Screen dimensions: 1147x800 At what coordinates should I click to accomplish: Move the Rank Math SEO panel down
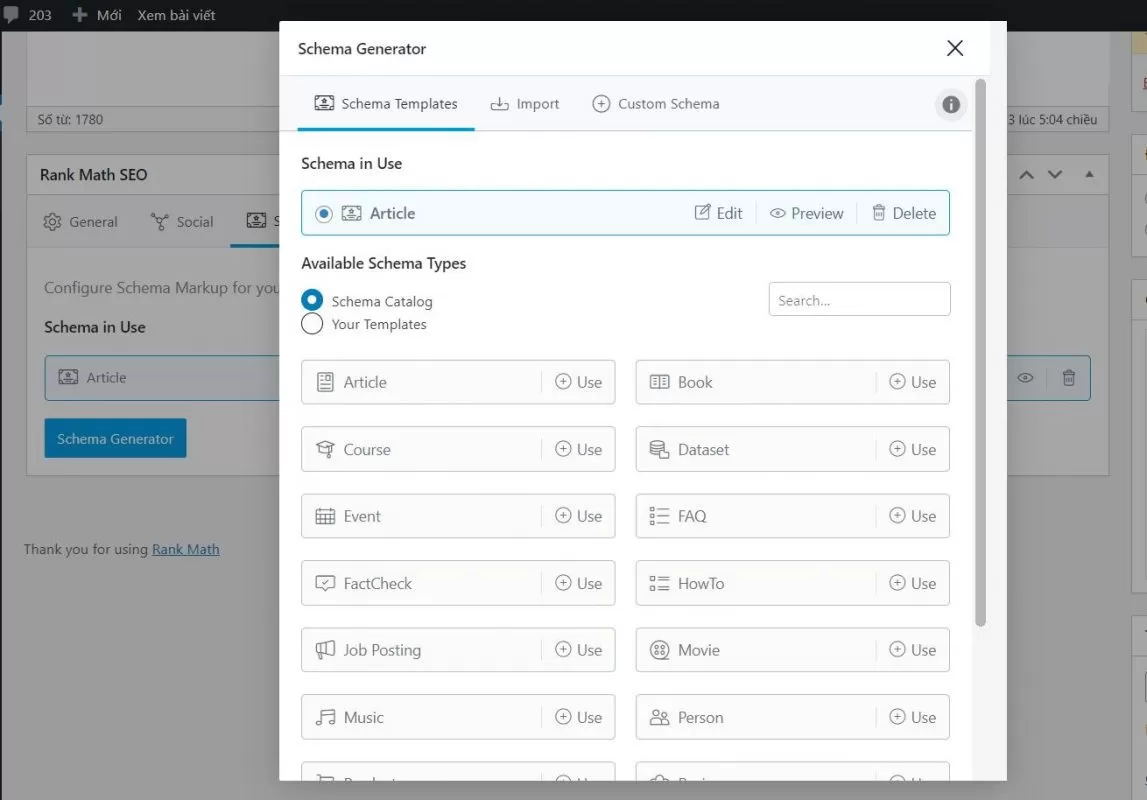point(1054,175)
